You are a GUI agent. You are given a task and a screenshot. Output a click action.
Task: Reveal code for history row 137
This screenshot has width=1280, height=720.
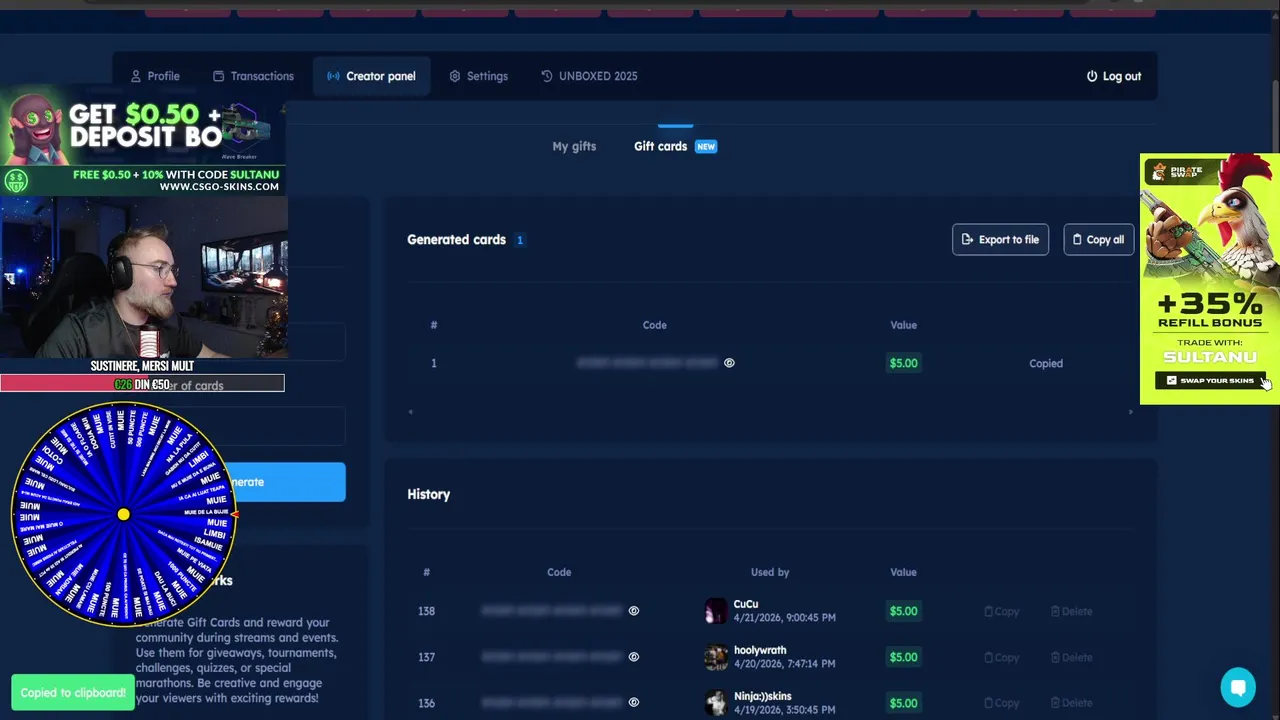[634, 657]
